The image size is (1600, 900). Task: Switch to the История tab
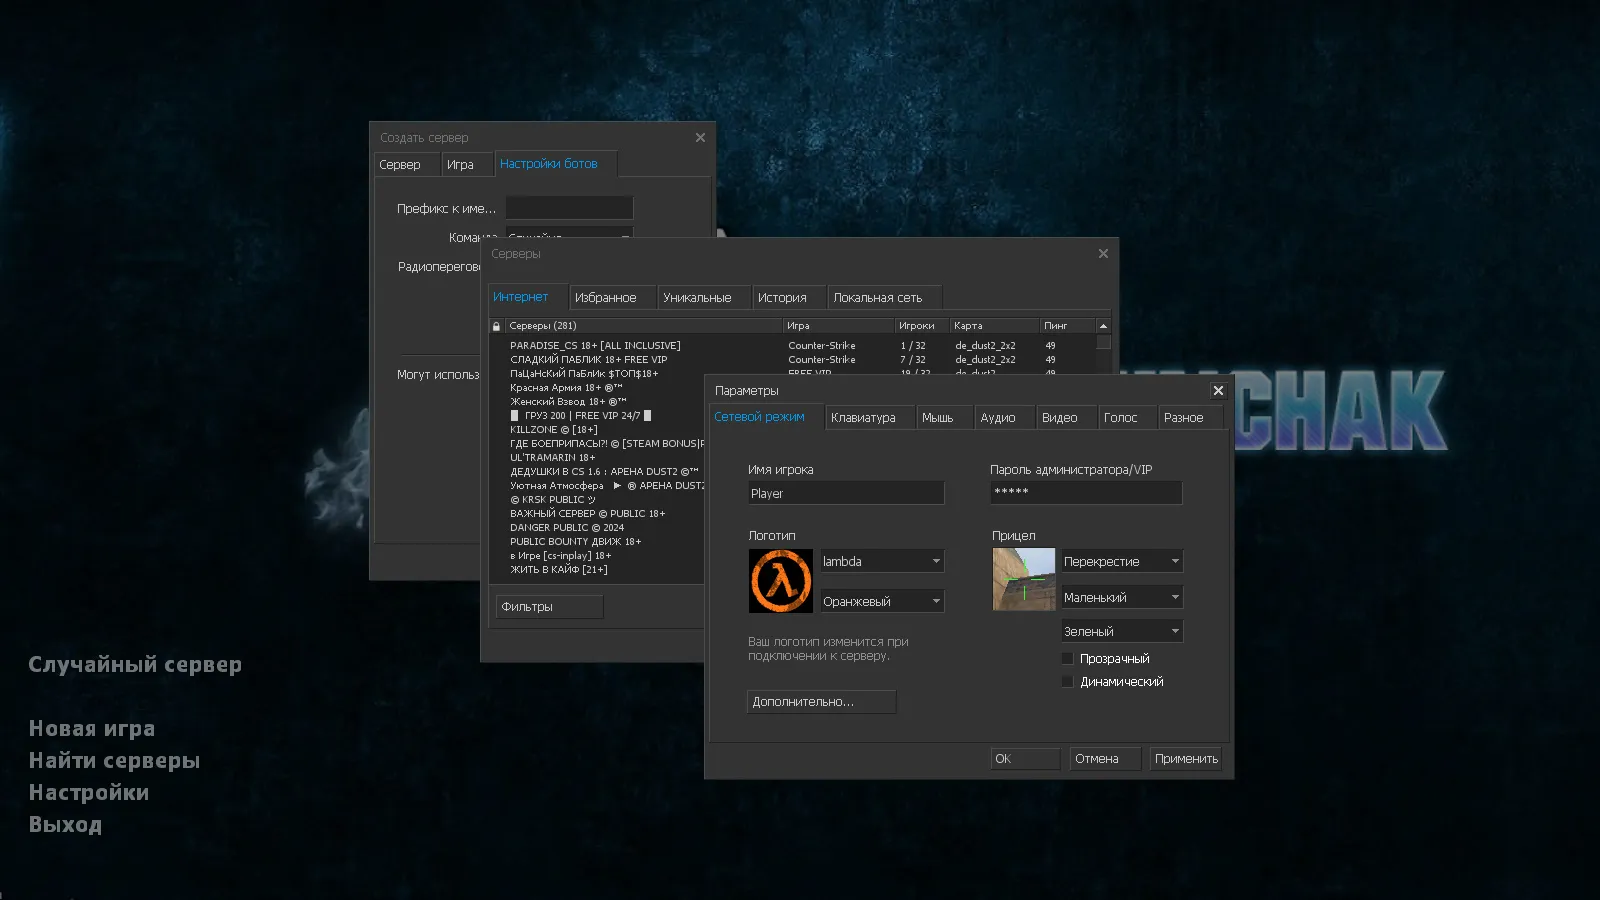tap(787, 297)
